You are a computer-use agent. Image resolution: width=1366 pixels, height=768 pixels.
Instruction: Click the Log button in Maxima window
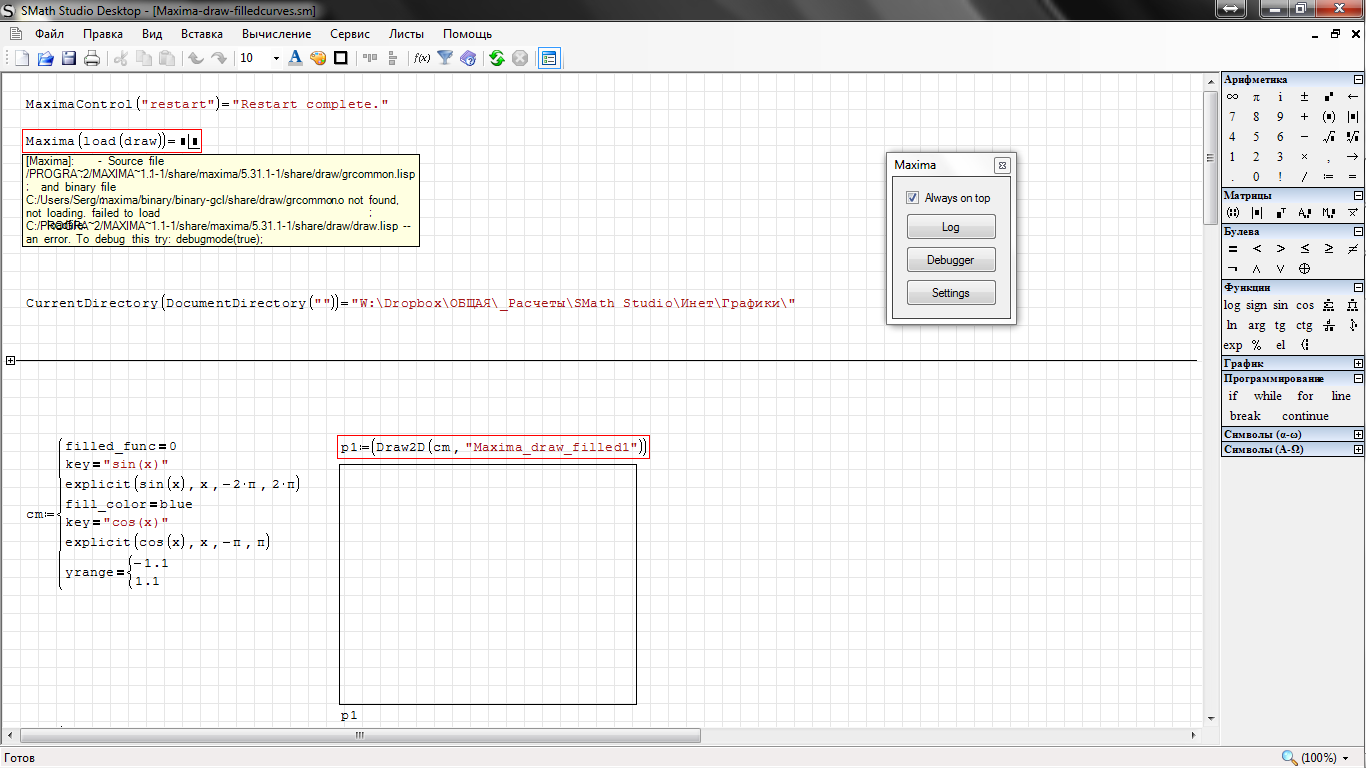pos(950,227)
